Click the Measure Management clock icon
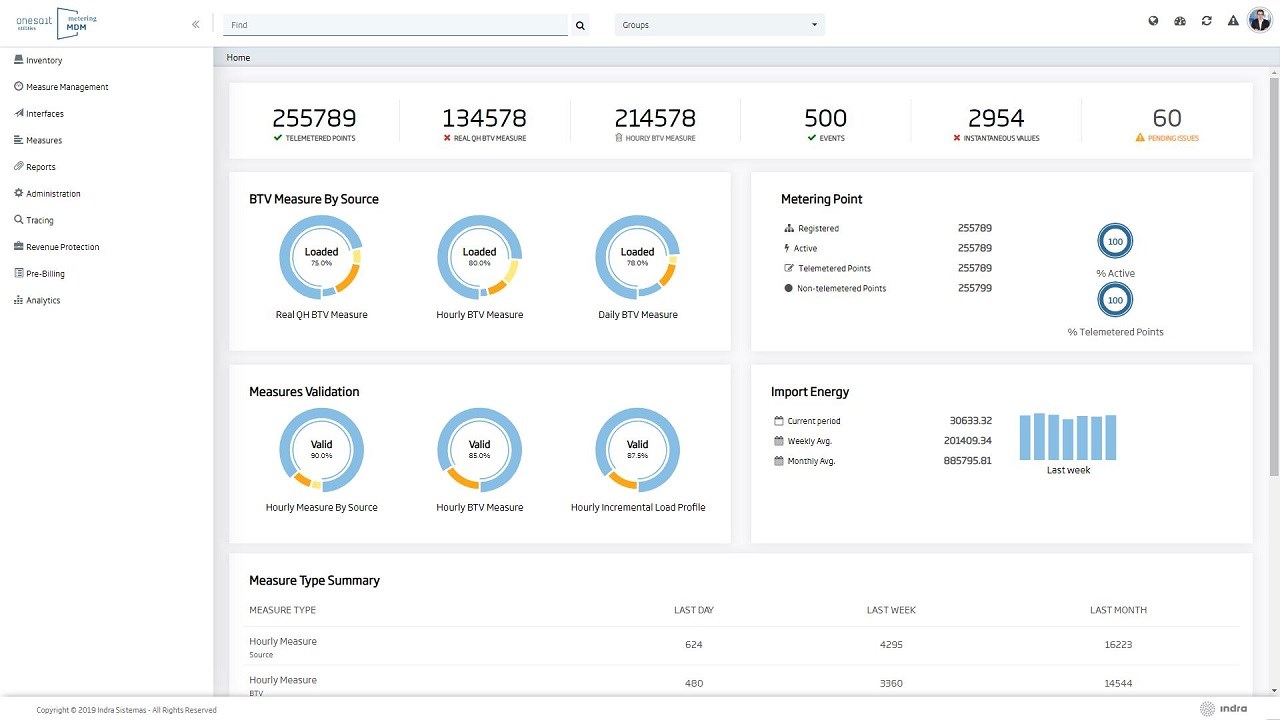1280x720 pixels. pyautogui.click(x=19, y=87)
